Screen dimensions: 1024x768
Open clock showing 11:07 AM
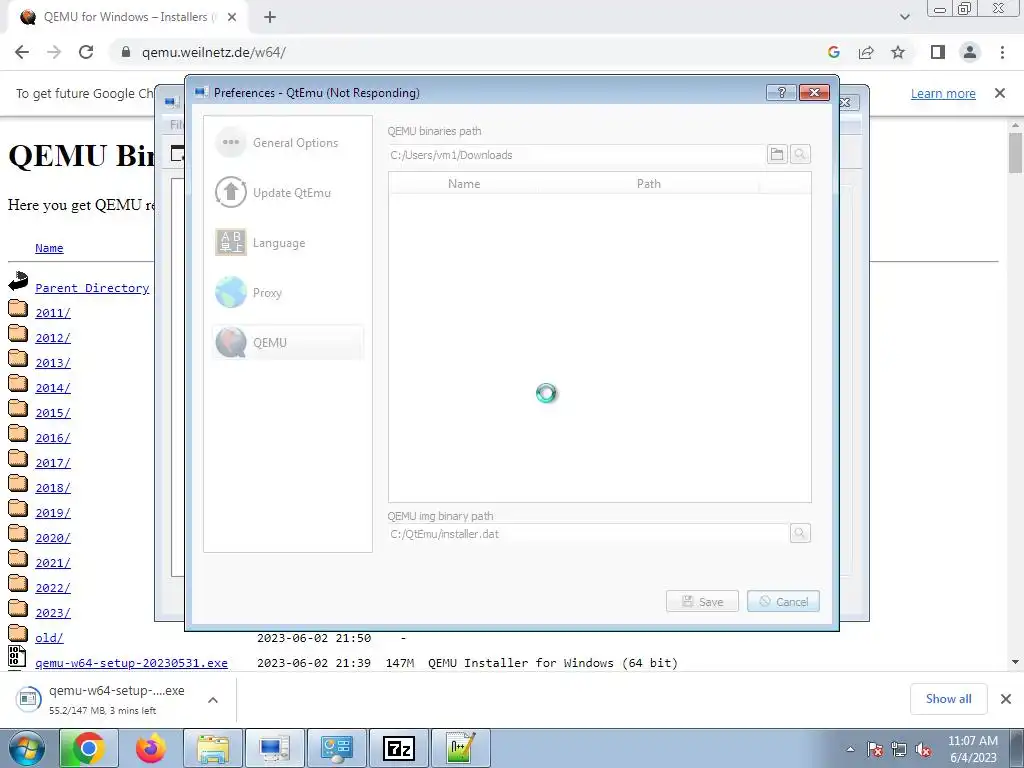click(972, 749)
